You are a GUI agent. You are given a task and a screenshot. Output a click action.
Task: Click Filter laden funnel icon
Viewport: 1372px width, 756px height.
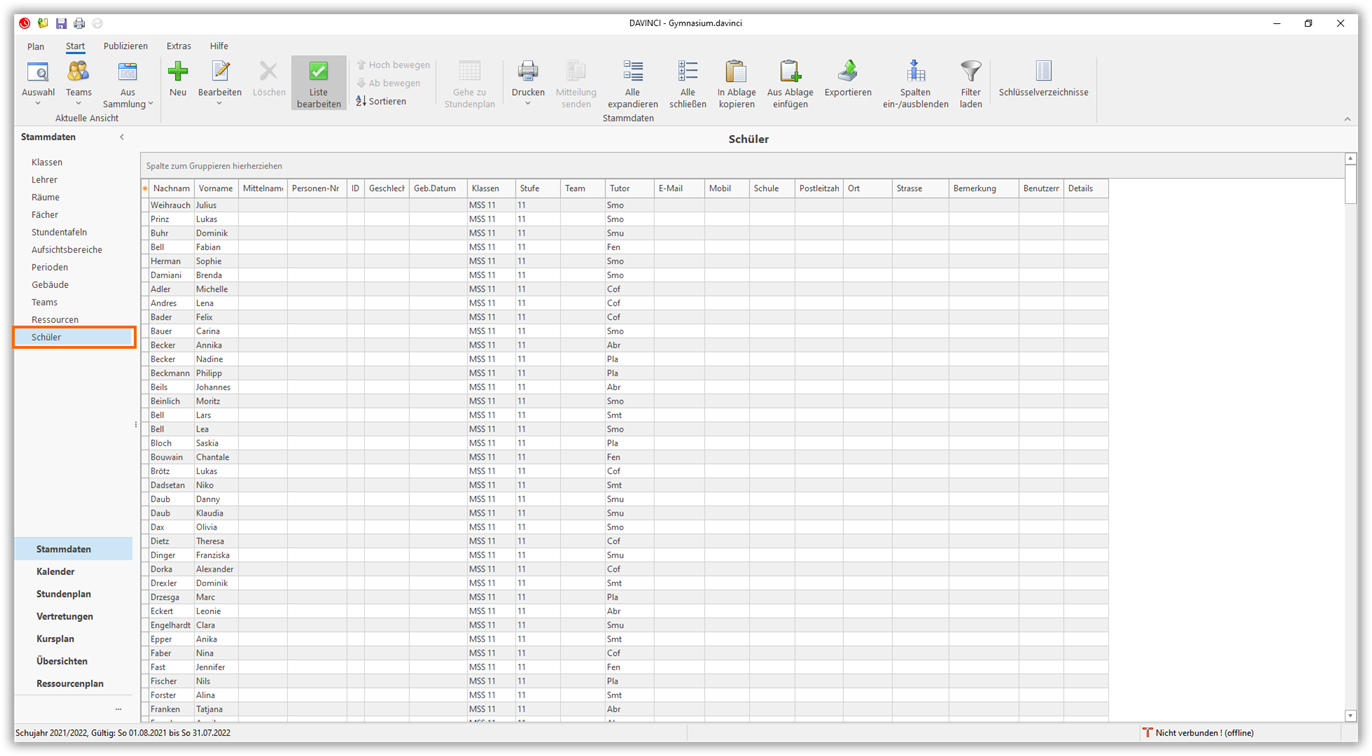tap(970, 72)
